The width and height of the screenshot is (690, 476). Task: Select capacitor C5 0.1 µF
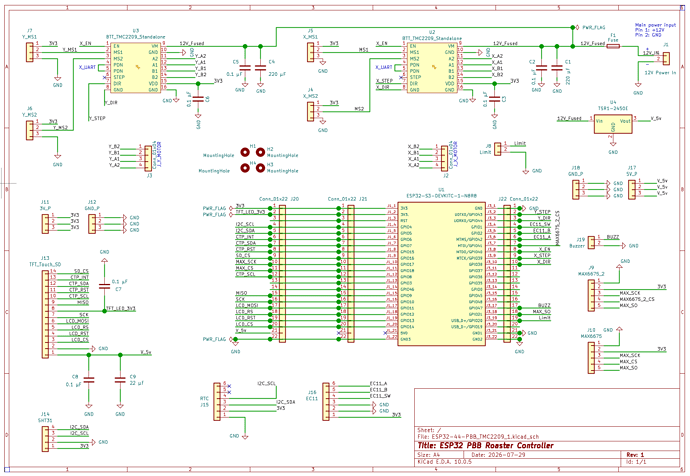[x=245, y=68]
